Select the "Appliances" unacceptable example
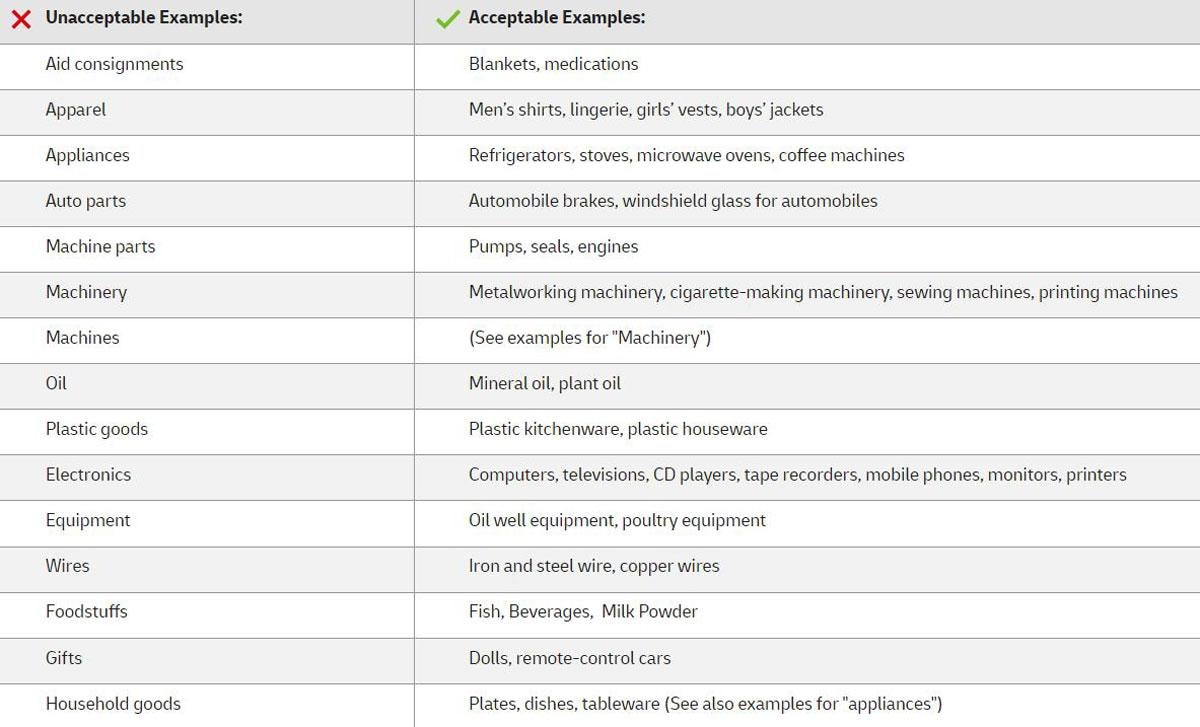Viewport: 1200px width, 727px height. [87, 155]
